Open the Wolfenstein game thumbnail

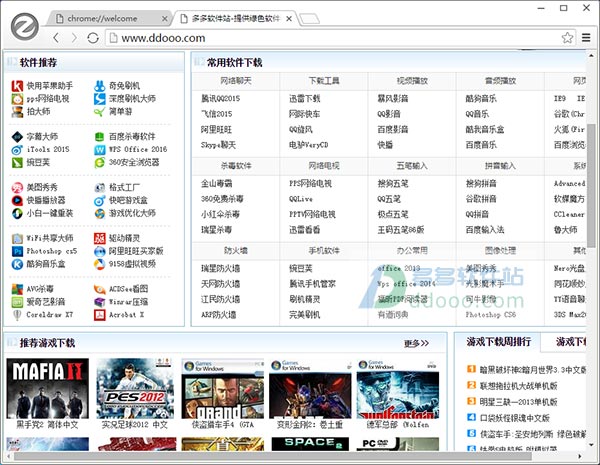(x=398, y=389)
